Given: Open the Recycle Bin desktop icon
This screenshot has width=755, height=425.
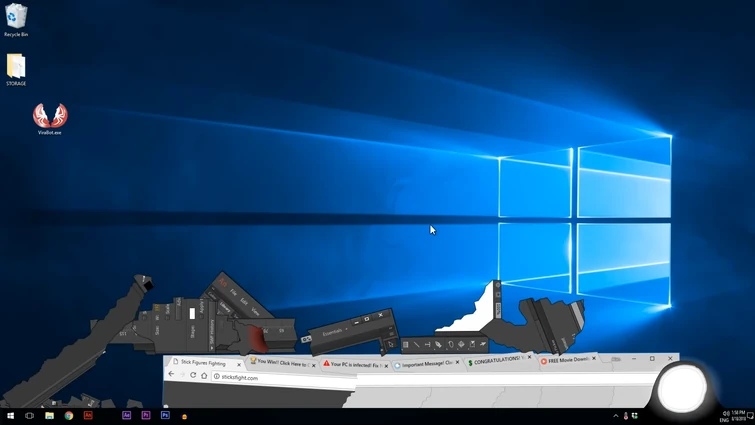Looking at the screenshot, I should click(x=16, y=20).
